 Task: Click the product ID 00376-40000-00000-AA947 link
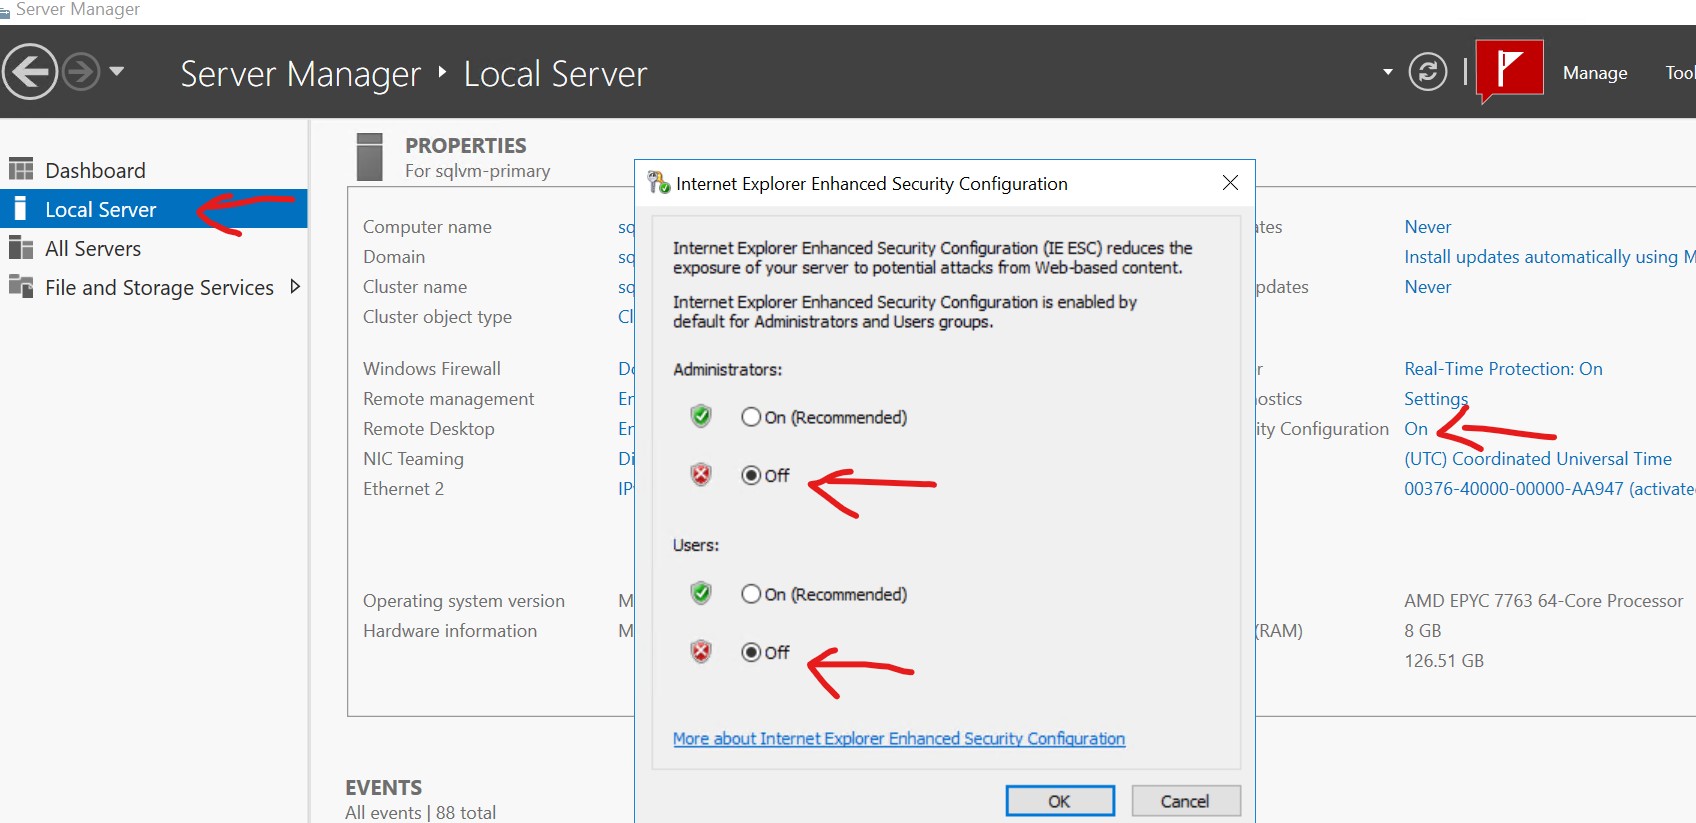[x=1550, y=489]
